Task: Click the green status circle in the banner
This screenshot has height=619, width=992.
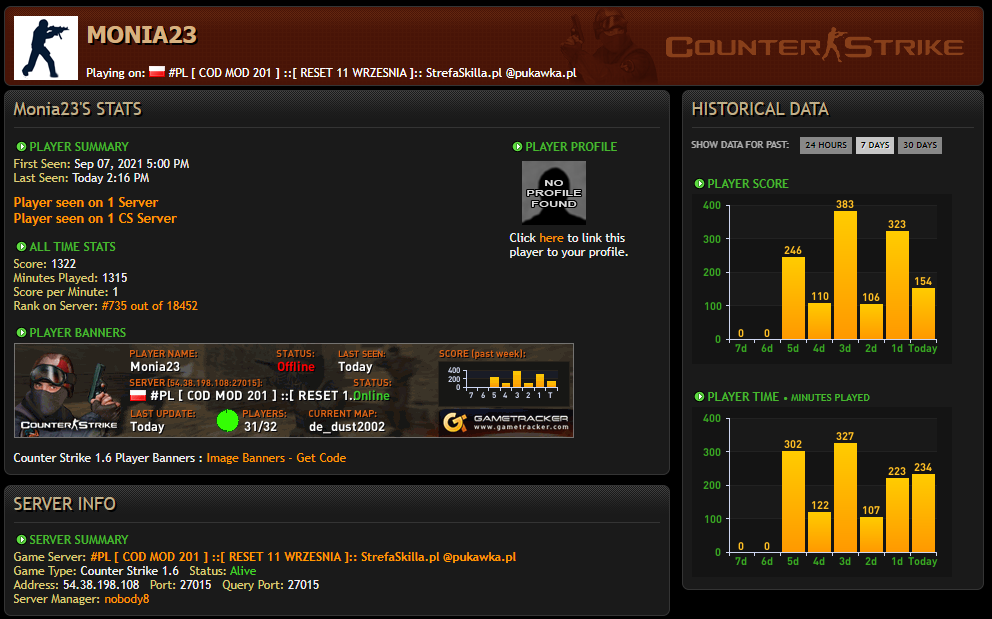Action: click(x=227, y=420)
